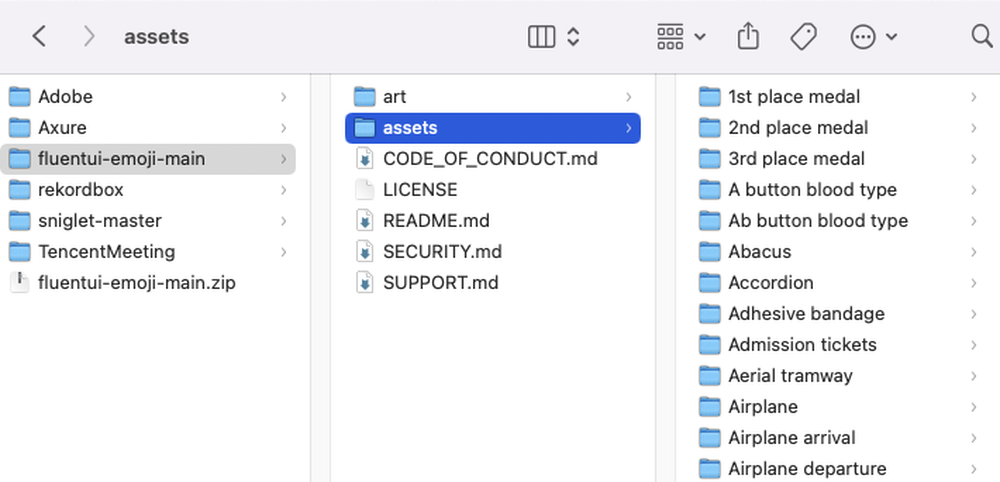Go forward with the right arrow

[89, 36]
